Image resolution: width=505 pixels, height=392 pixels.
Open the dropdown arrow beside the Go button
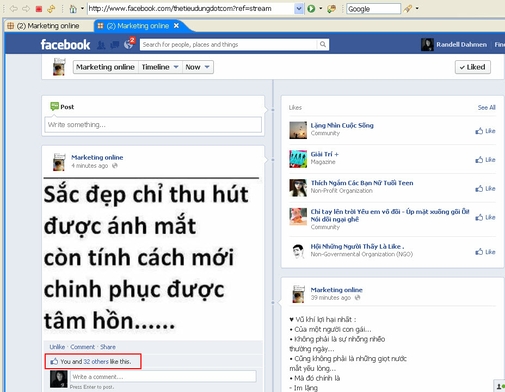[320, 9]
